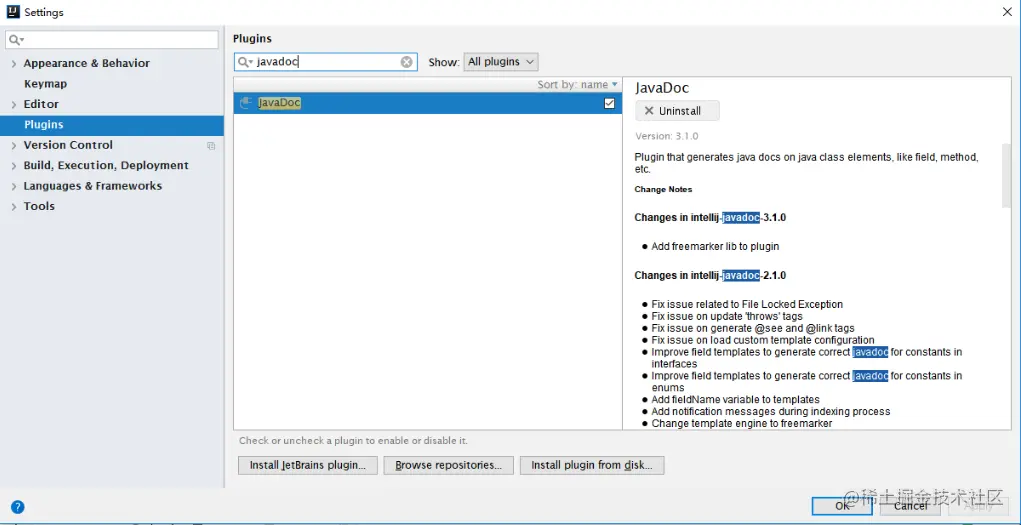The width and height of the screenshot is (1021, 525).
Task: Expand the Tools settings node
Action: coord(14,206)
